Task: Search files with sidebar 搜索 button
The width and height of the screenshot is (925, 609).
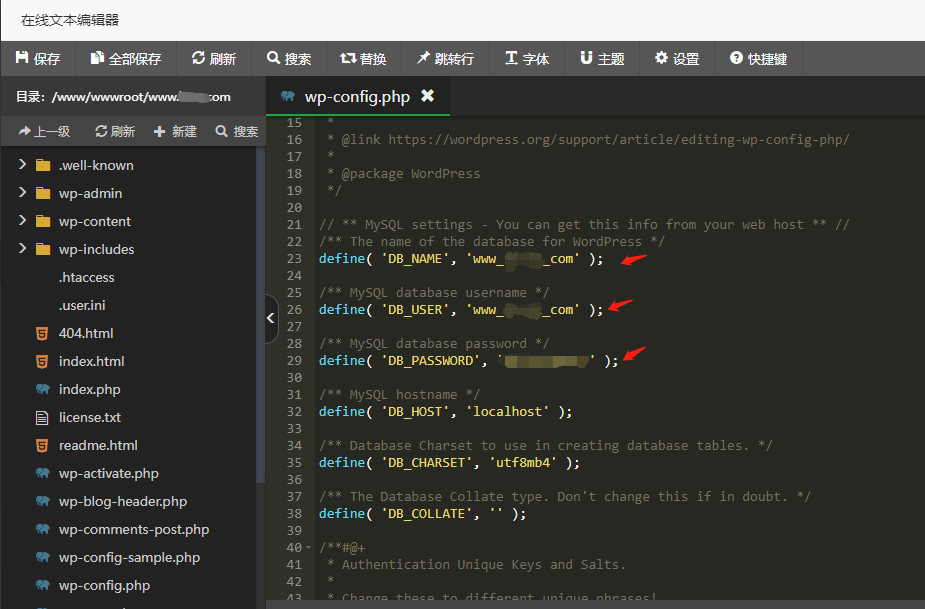Action: click(x=237, y=131)
